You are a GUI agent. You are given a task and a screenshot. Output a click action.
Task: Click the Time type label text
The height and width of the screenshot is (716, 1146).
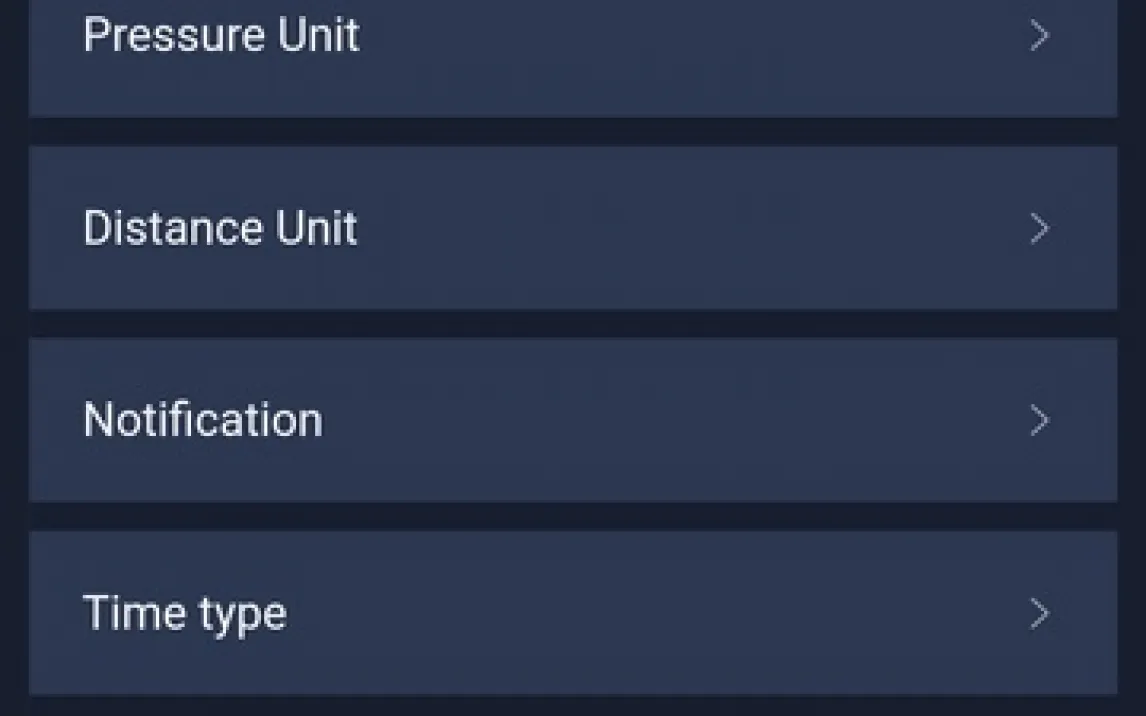[x=185, y=613]
